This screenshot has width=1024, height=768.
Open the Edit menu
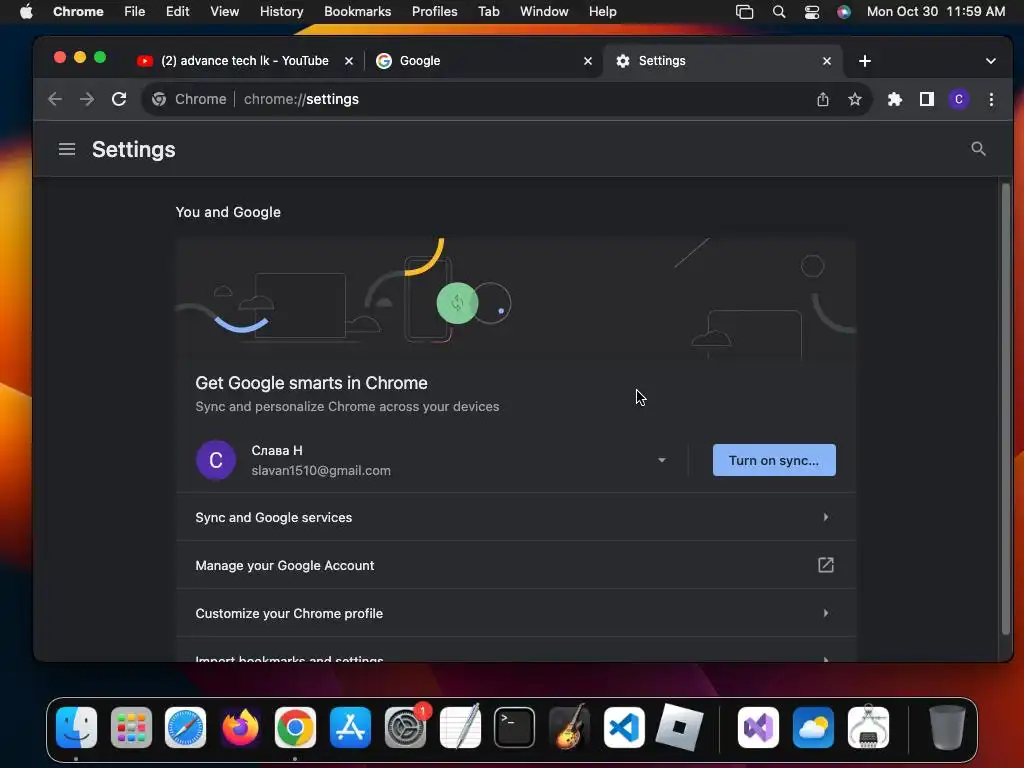pyautogui.click(x=177, y=12)
